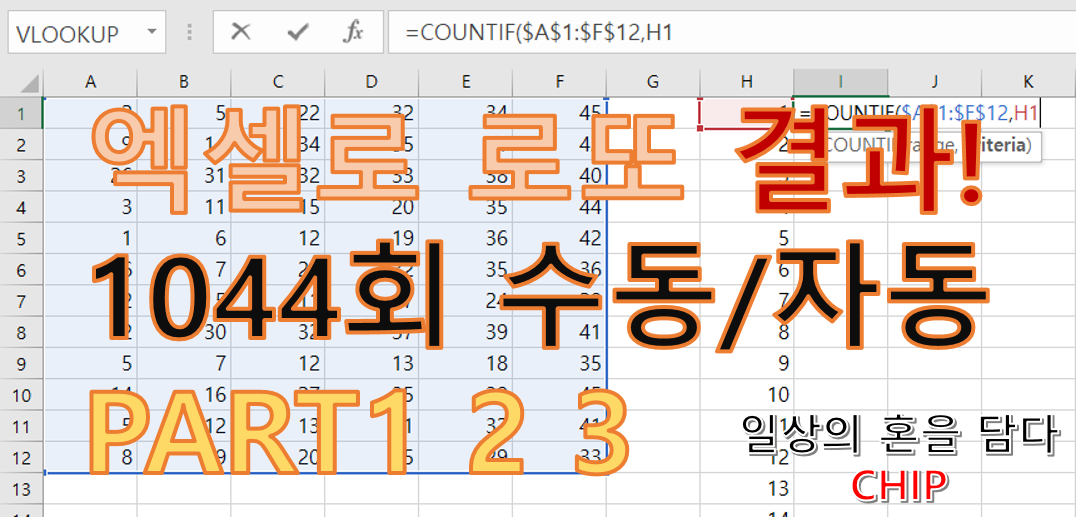This screenshot has width=1076, height=518.
Task: Select column H header
Action: 747,82
